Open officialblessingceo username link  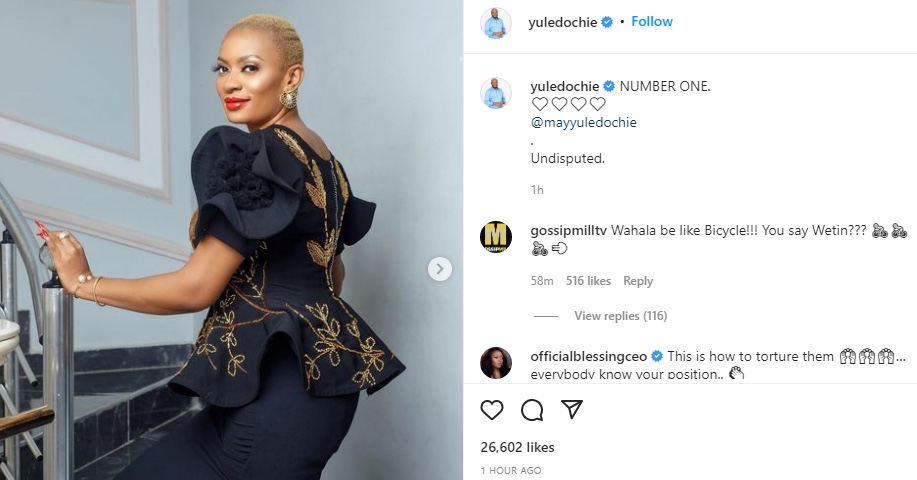(x=588, y=356)
